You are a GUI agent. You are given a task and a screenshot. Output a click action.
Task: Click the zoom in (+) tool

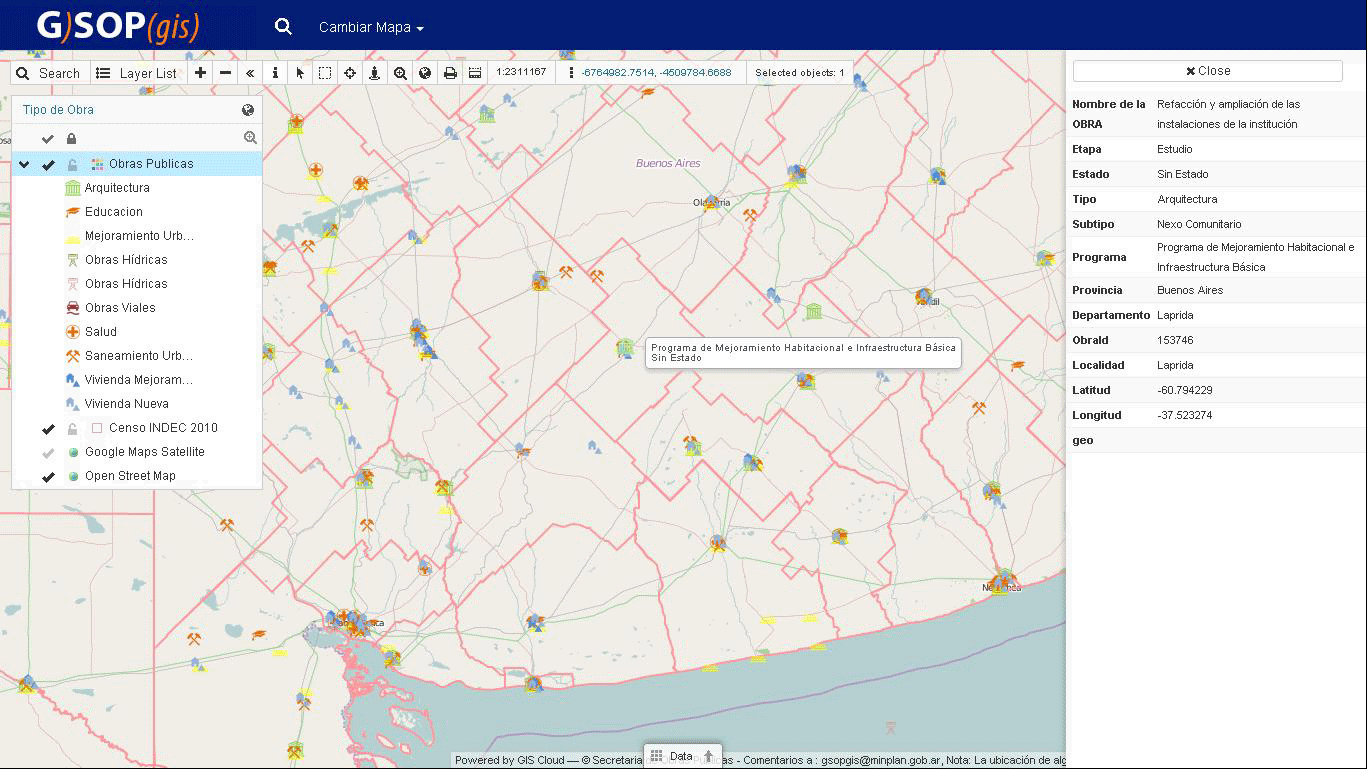(199, 72)
